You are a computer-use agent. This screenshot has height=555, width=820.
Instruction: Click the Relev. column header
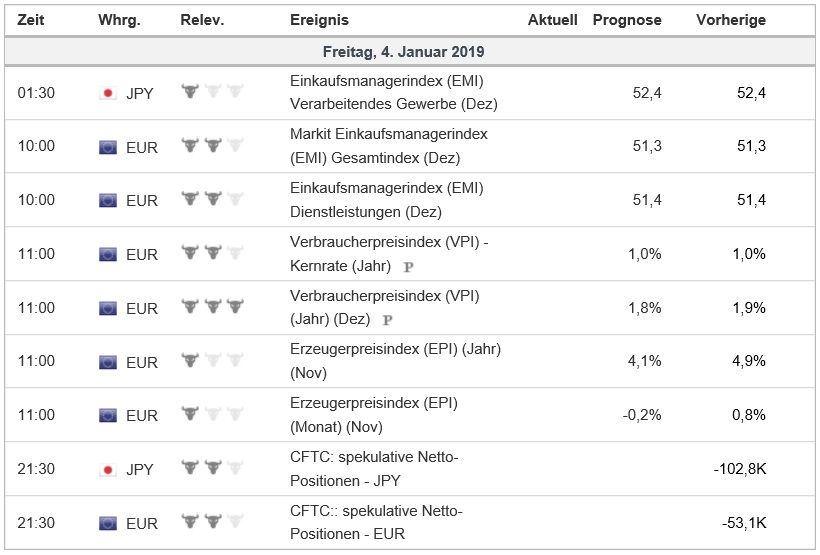pos(202,20)
